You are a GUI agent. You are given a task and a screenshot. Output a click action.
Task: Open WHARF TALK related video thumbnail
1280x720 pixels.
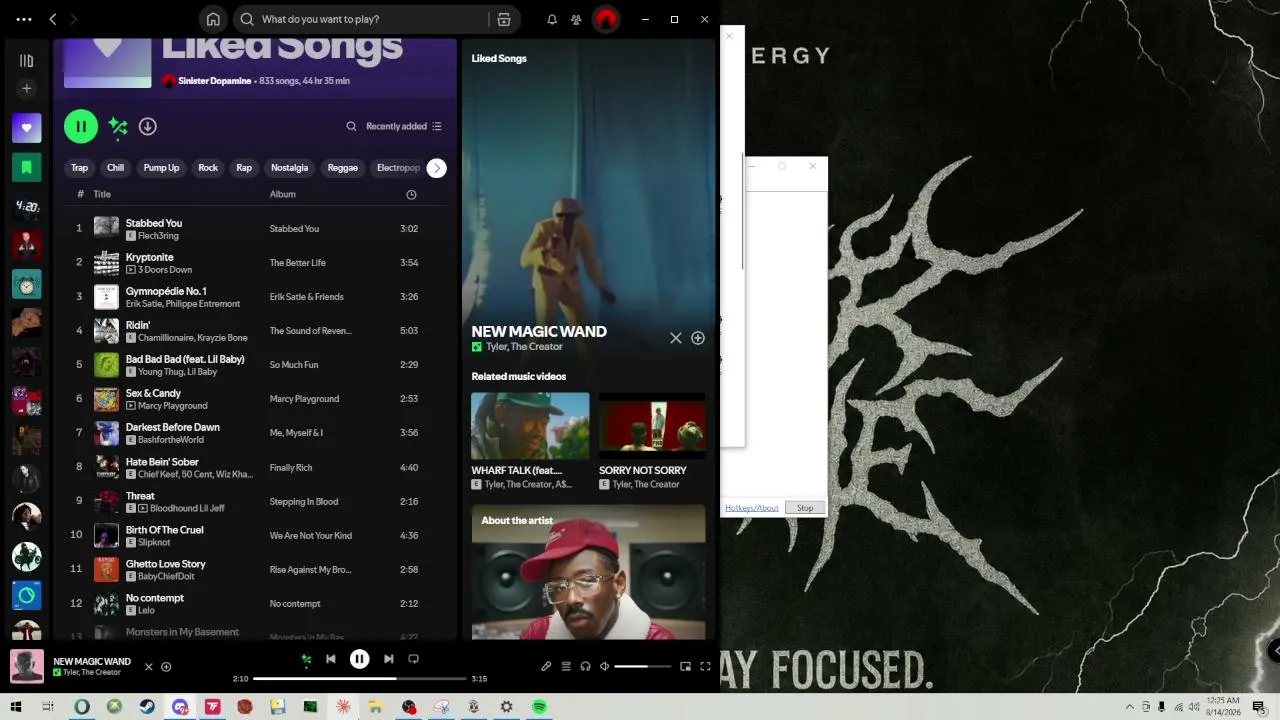530,426
